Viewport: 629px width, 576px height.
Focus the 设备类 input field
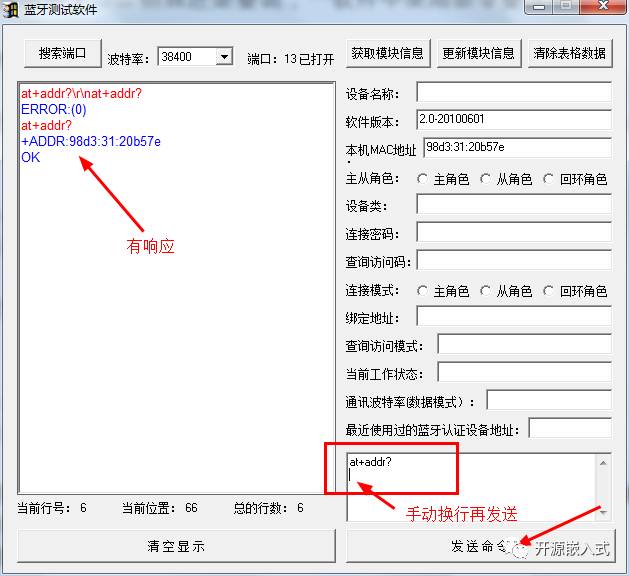[514, 205]
